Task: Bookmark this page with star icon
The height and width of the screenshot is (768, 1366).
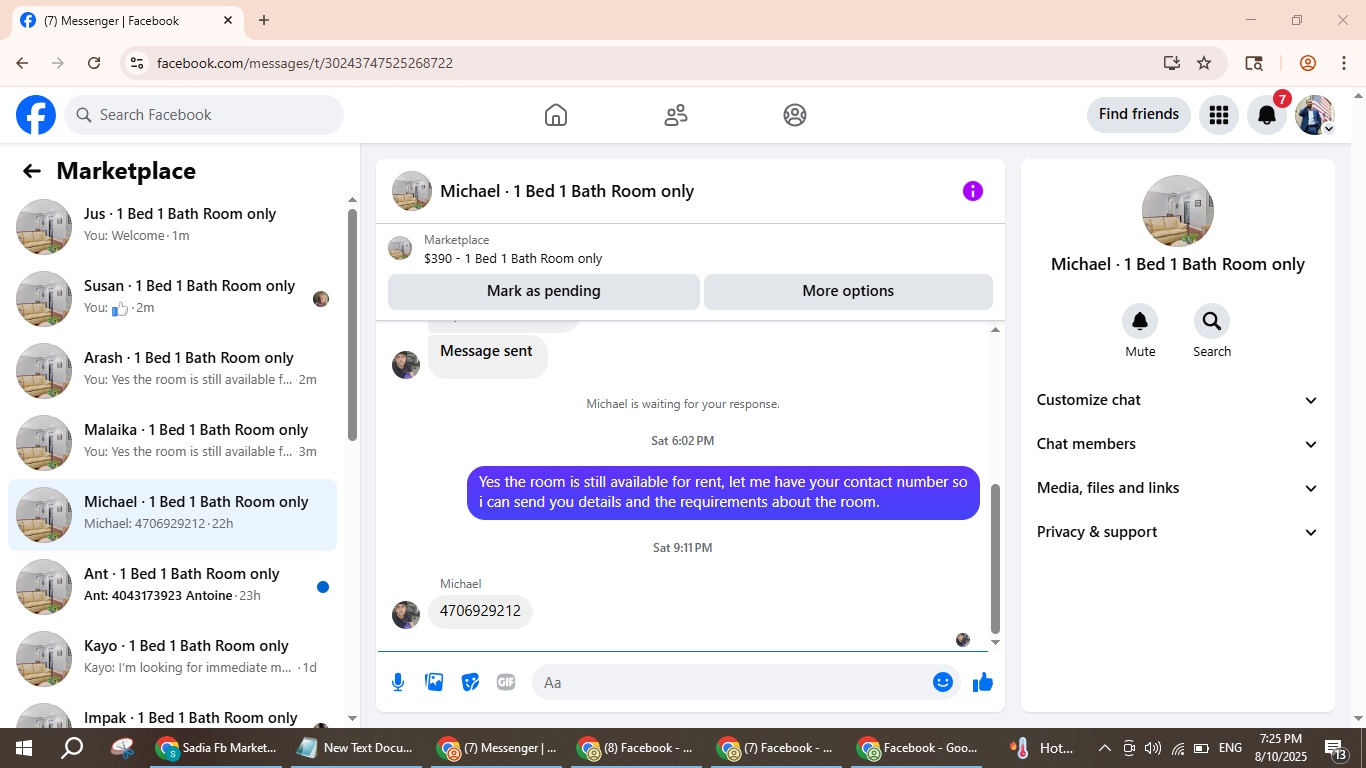Action: [1204, 63]
